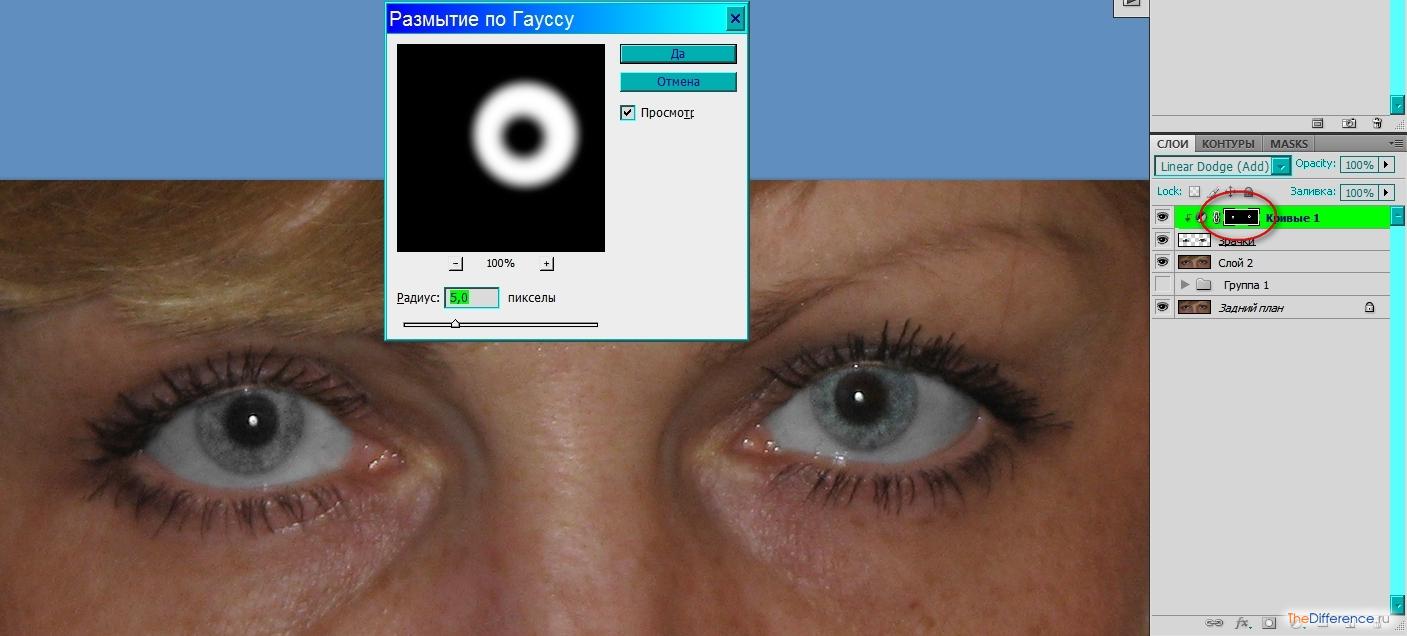The height and width of the screenshot is (636, 1407).
Task: Hide the Кривые 1 layer
Action: (1162, 216)
